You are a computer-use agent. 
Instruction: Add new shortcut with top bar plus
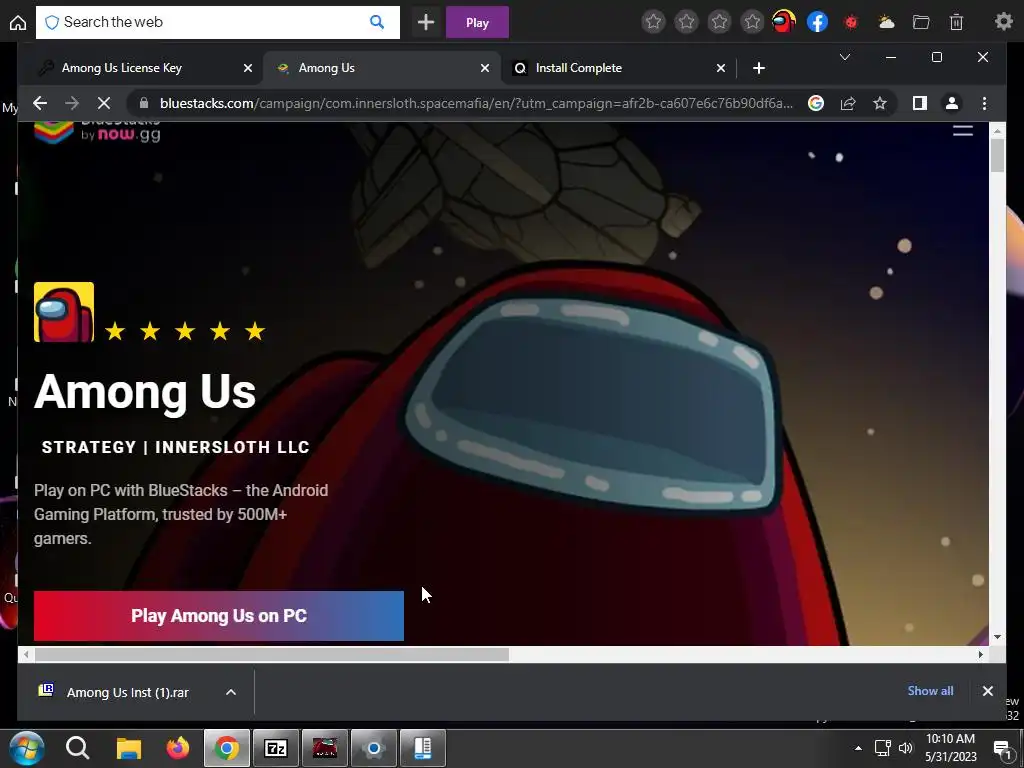426,22
